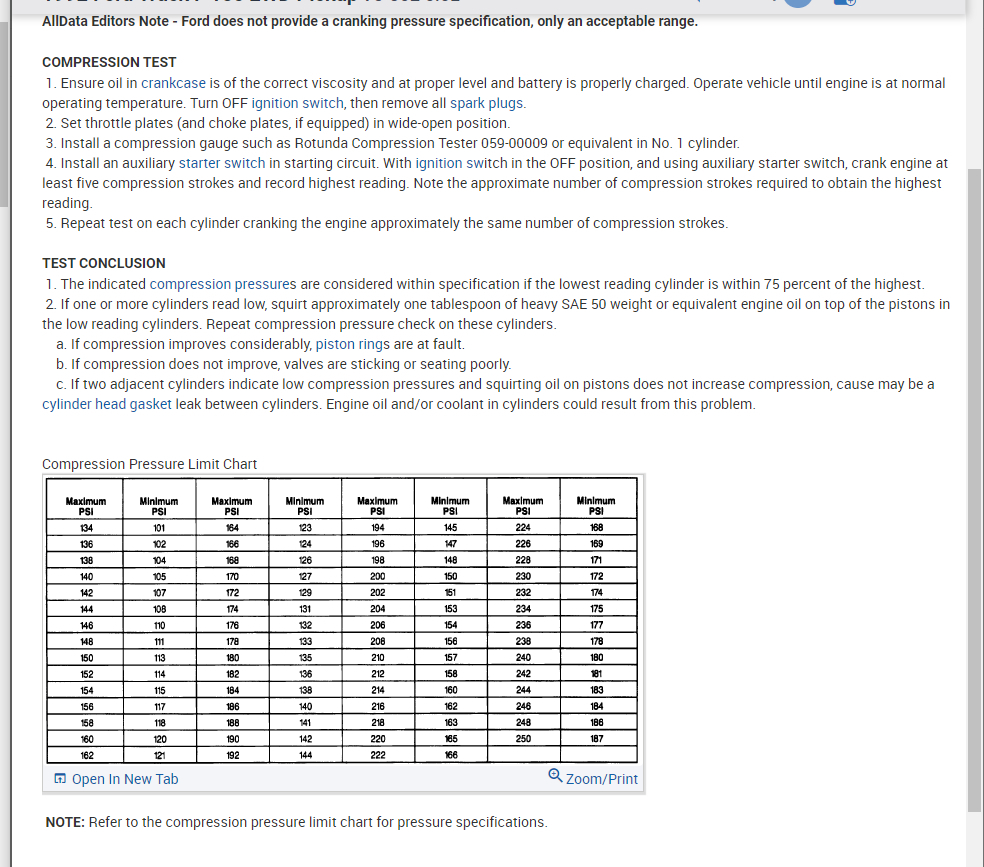Click step 5 text 'Repeat test on each cylinder'
The image size is (984, 867).
[387, 224]
